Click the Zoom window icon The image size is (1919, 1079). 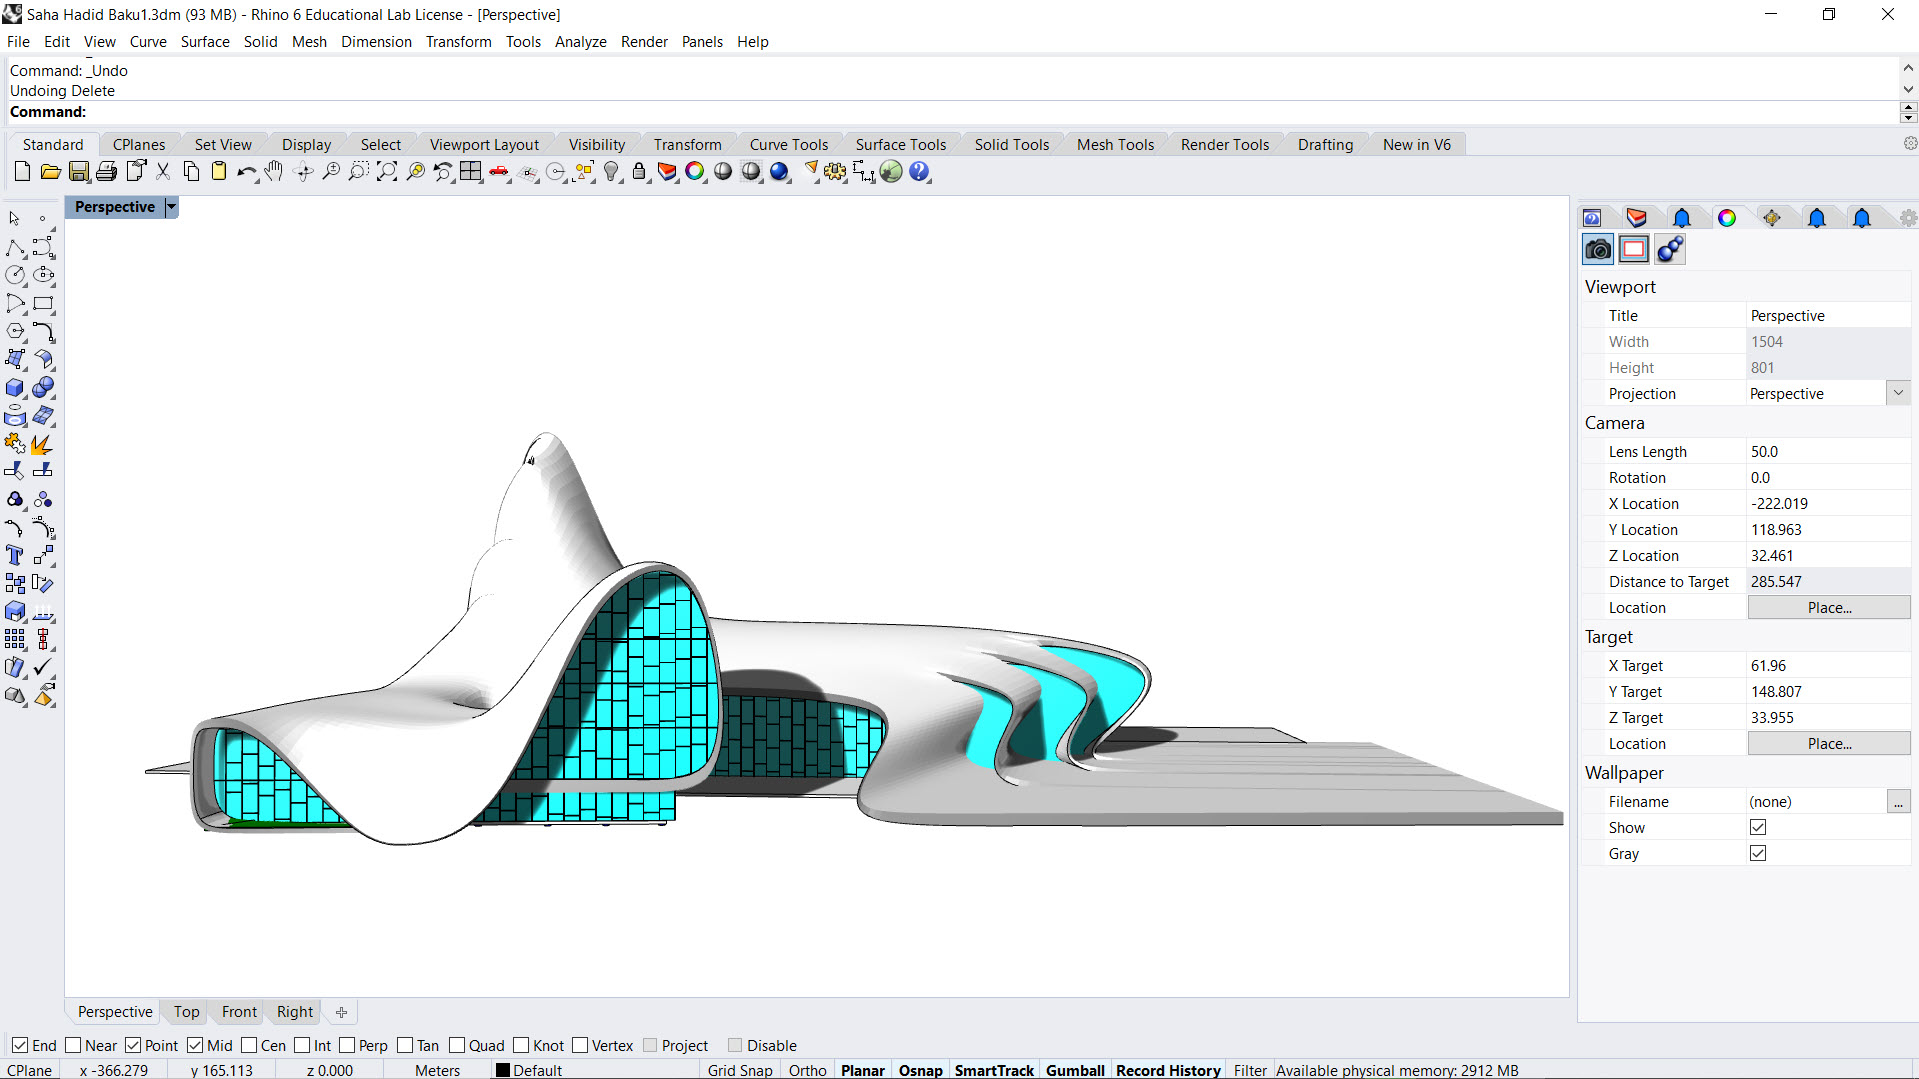pyautogui.click(x=358, y=172)
